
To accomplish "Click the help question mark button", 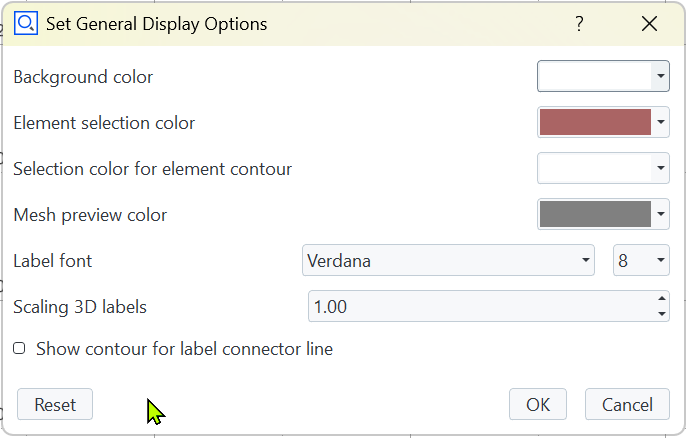I will tap(579, 24).
